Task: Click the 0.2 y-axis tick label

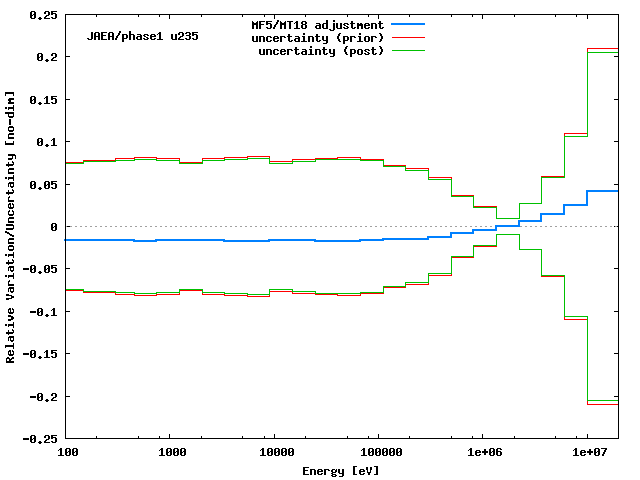Action: tap(46, 57)
